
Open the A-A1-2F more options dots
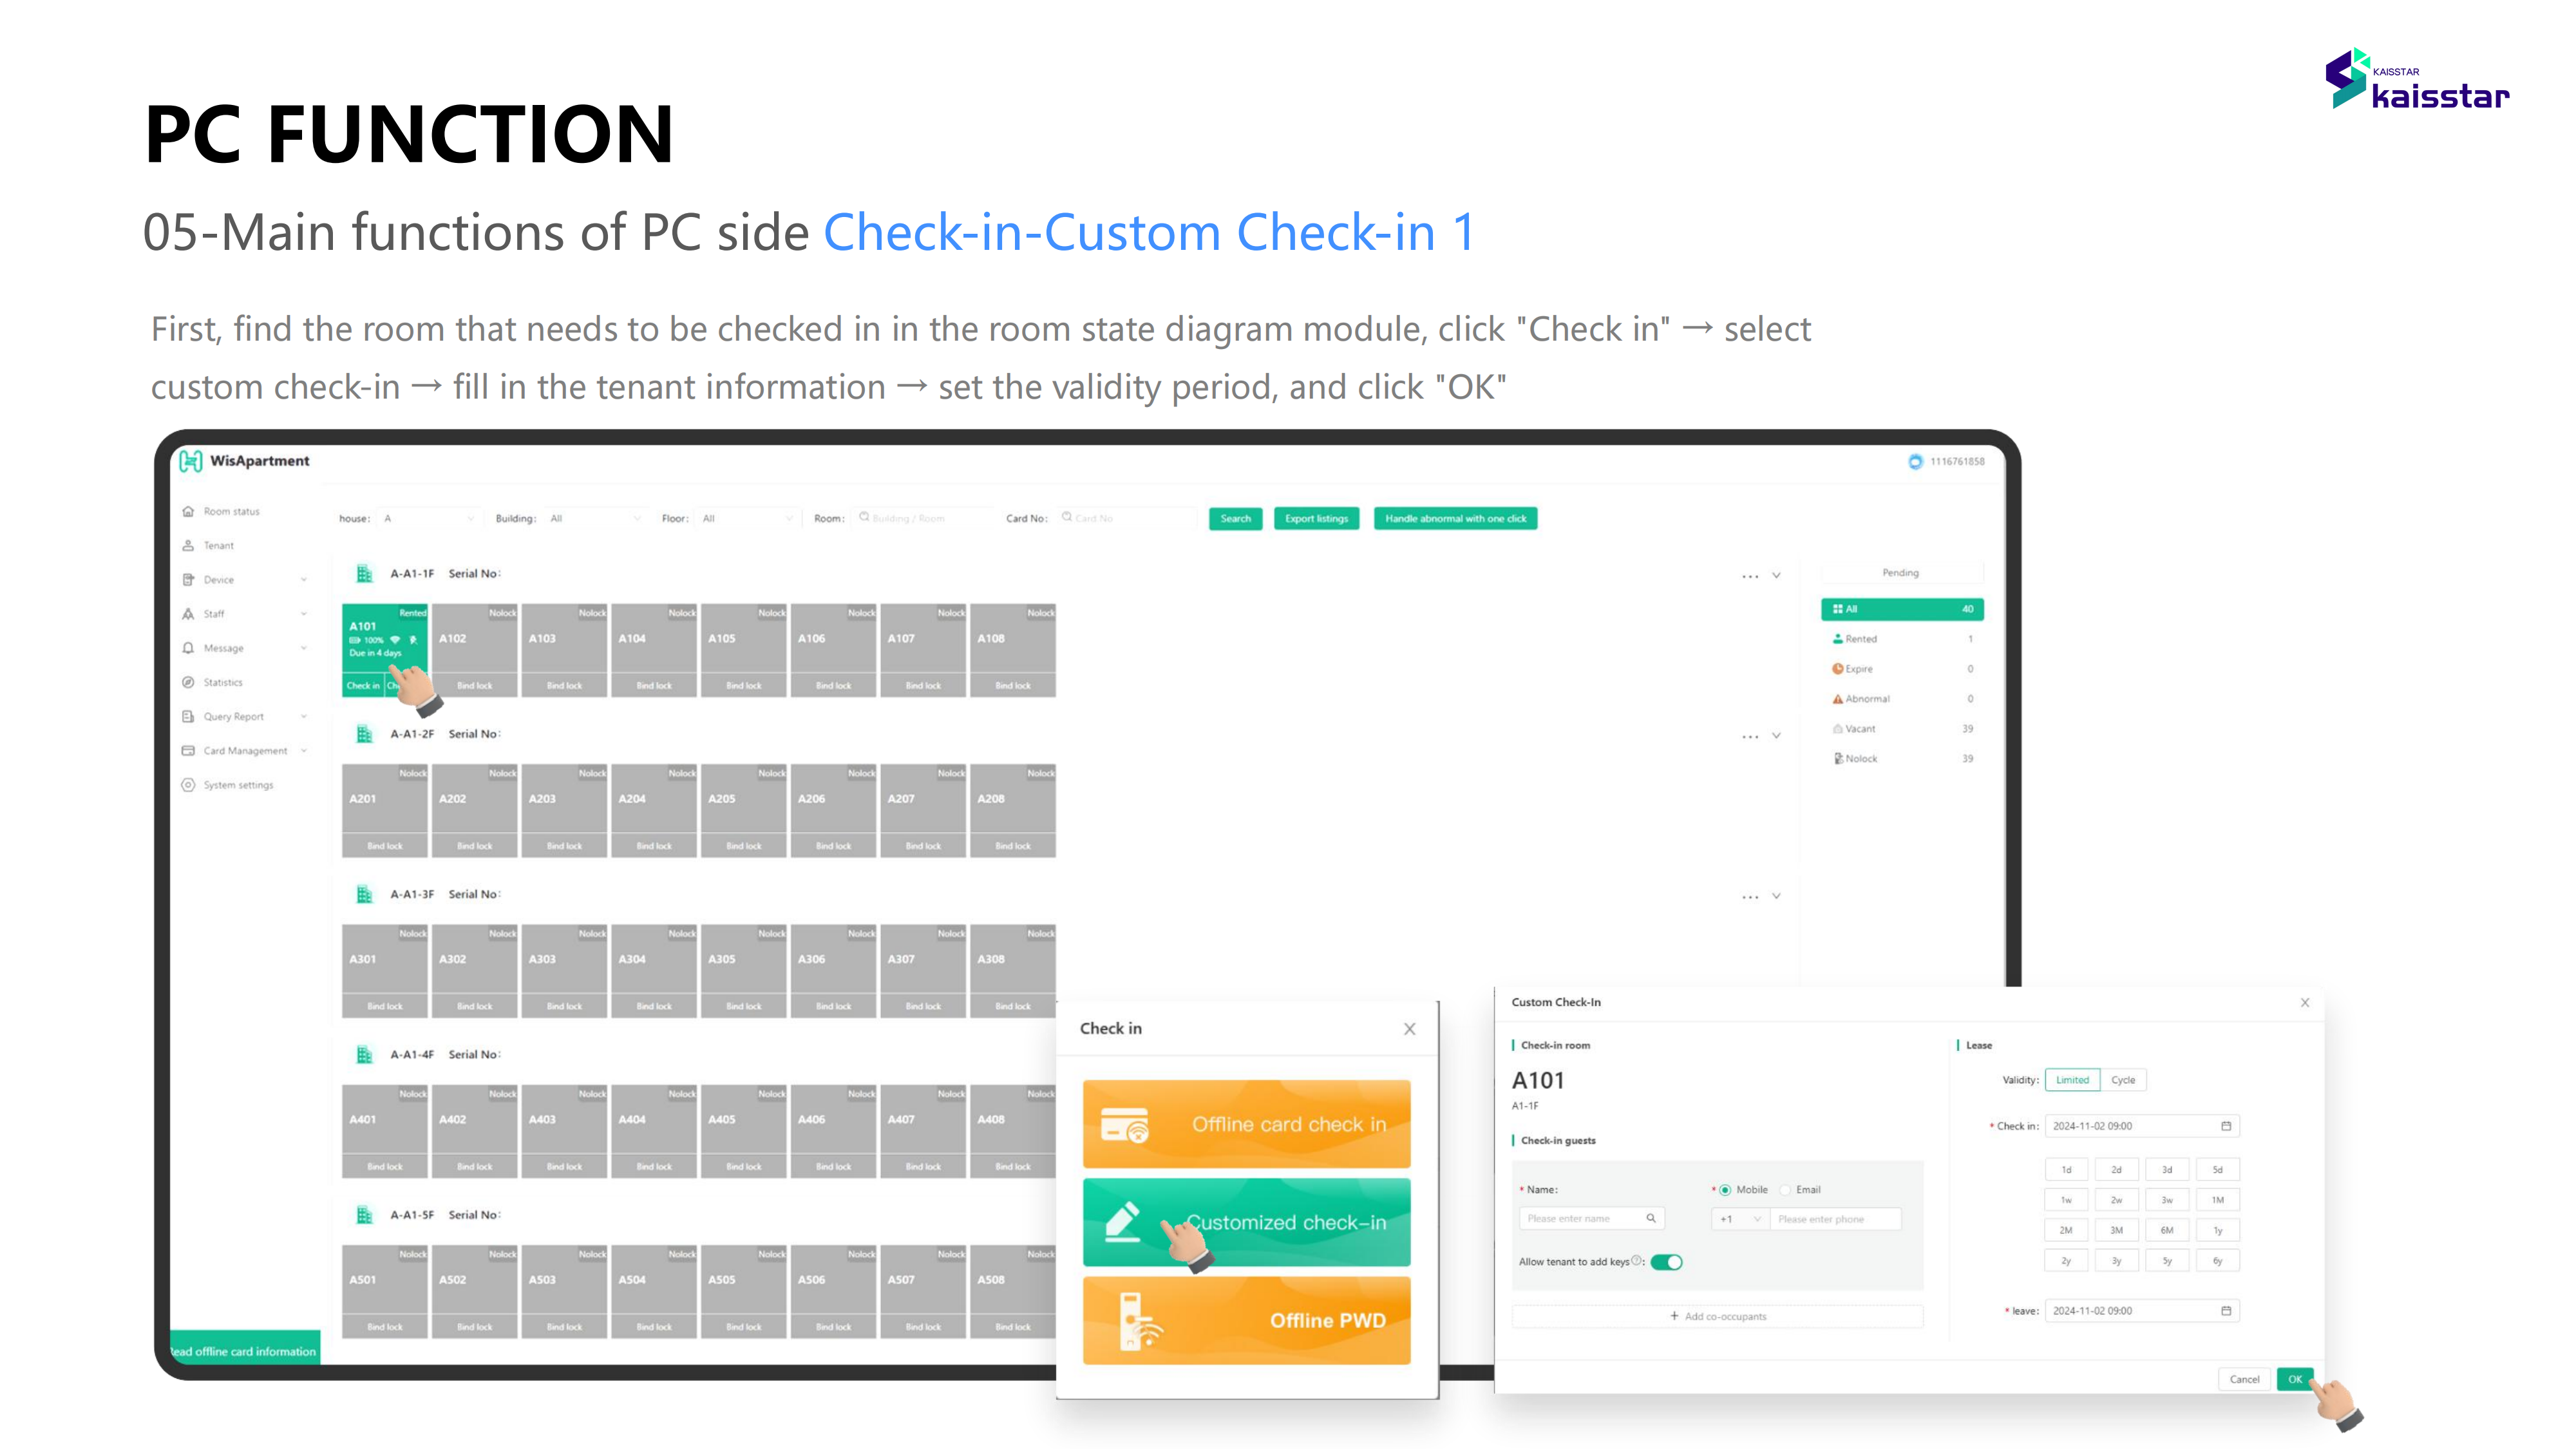click(x=1750, y=736)
